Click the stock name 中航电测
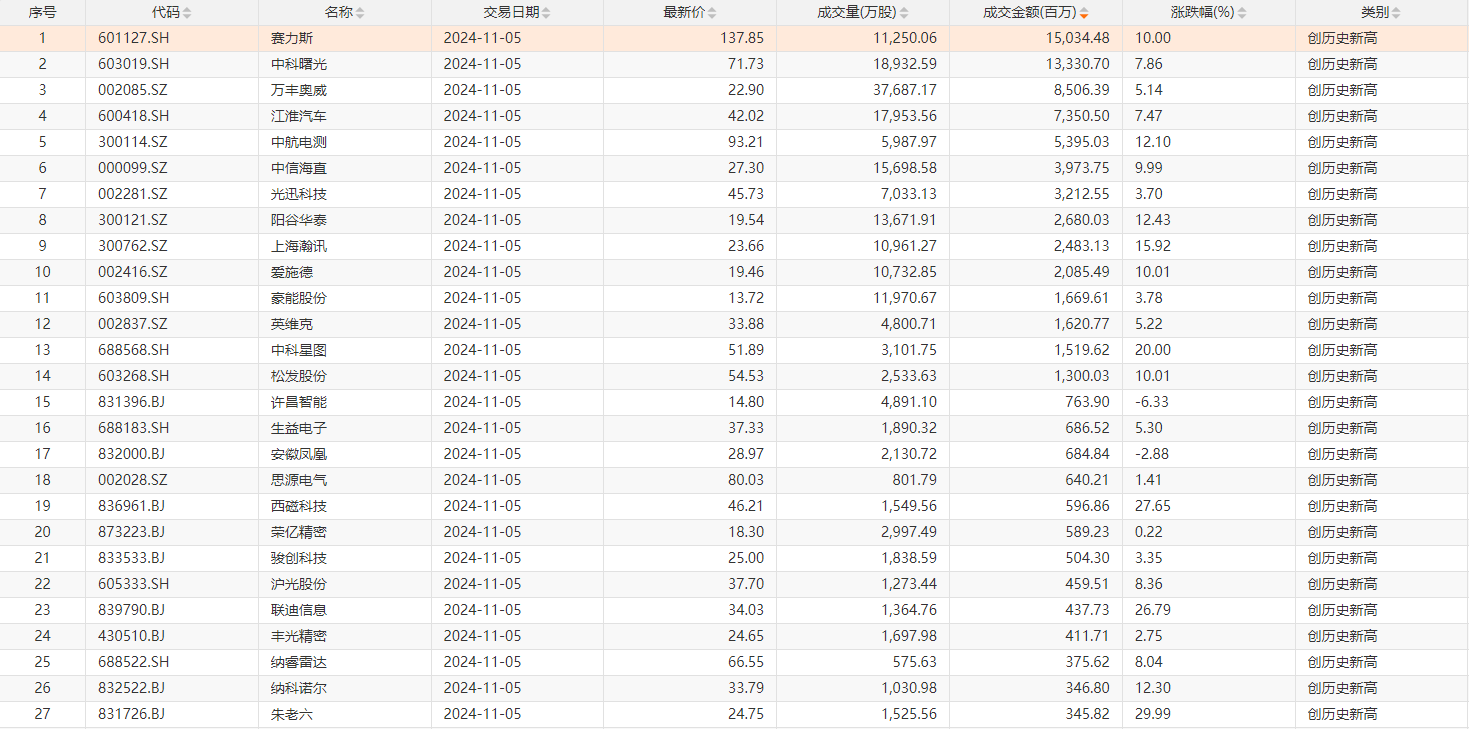Screen dimensions: 1469x729 tap(299, 142)
